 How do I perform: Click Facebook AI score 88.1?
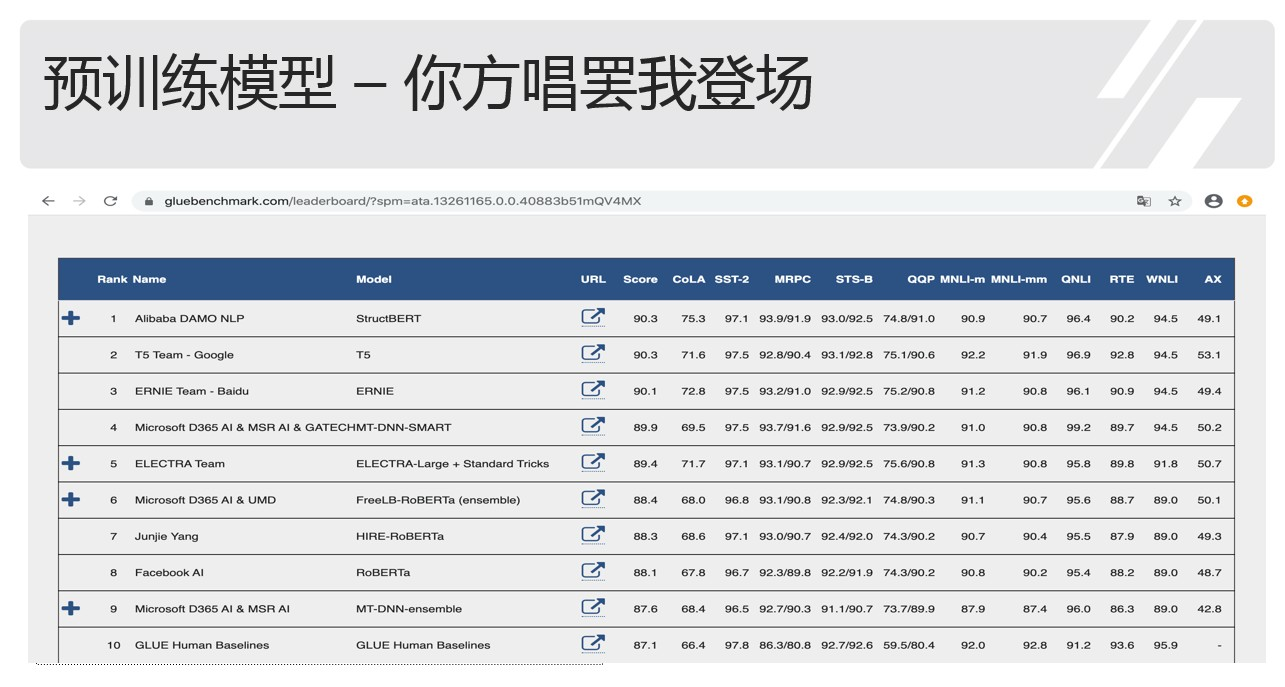[x=646, y=573]
